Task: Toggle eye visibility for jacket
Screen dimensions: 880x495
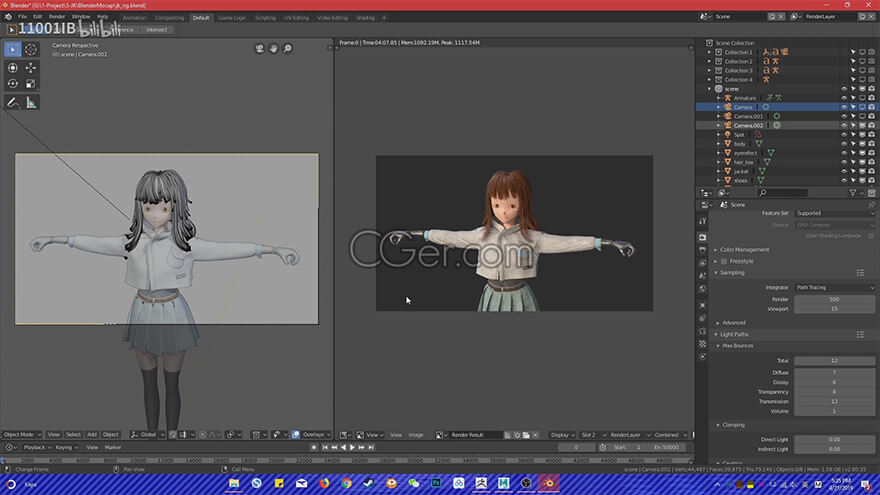Action: click(x=844, y=171)
